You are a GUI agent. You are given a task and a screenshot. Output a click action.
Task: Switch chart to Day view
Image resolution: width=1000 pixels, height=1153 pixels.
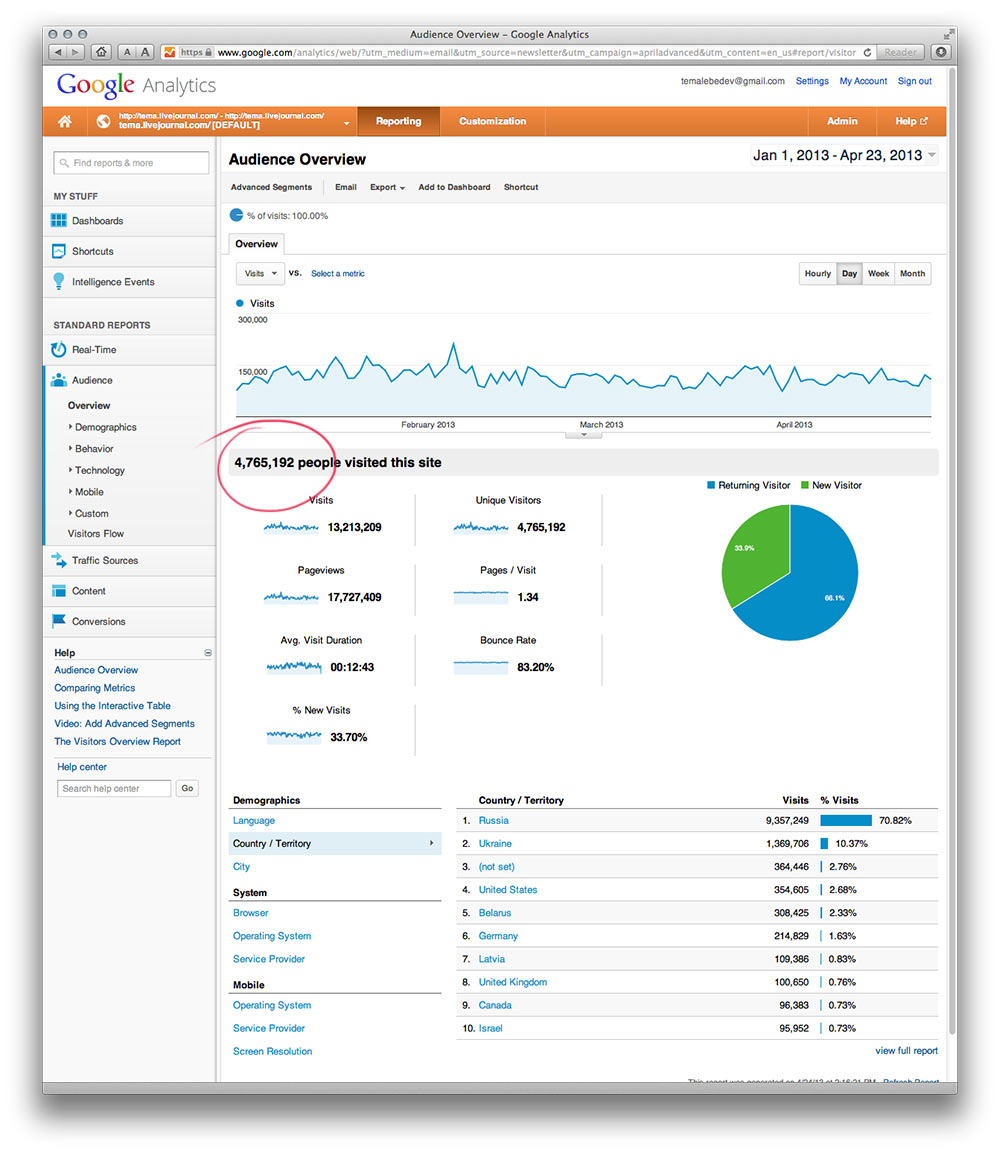(x=849, y=274)
